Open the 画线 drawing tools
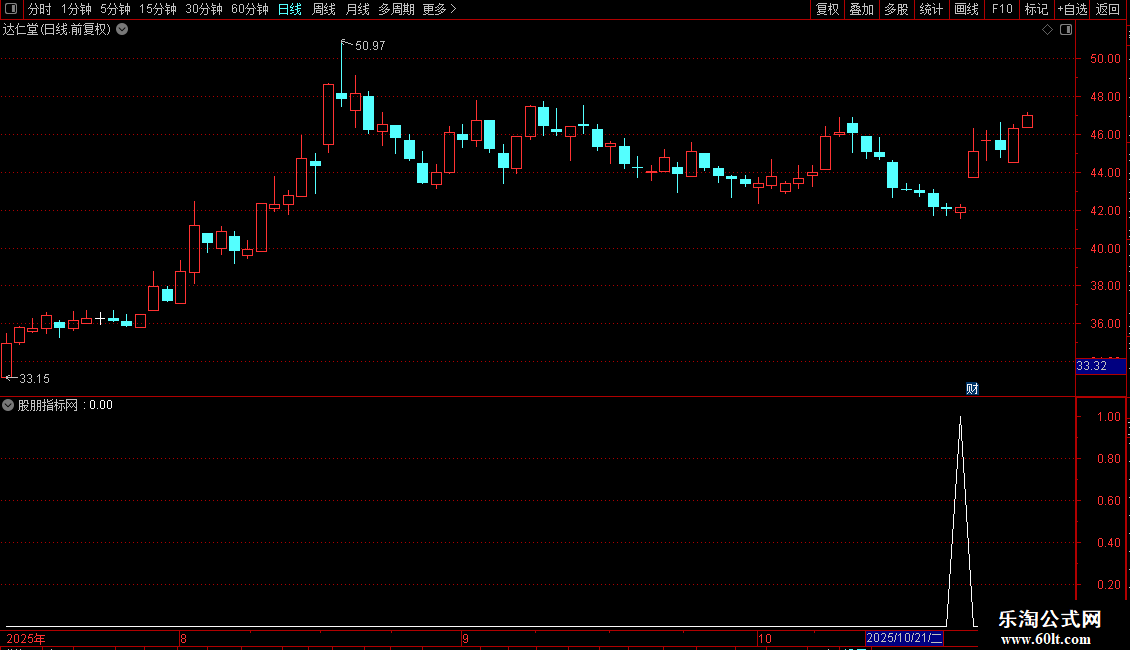The image size is (1130, 650). coord(966,9)
